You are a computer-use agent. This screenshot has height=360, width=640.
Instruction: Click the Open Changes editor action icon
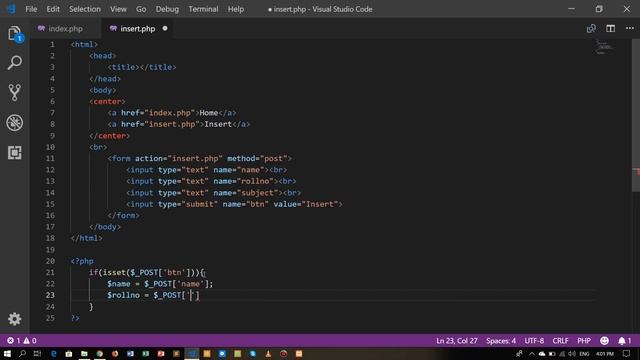(591, 29)
